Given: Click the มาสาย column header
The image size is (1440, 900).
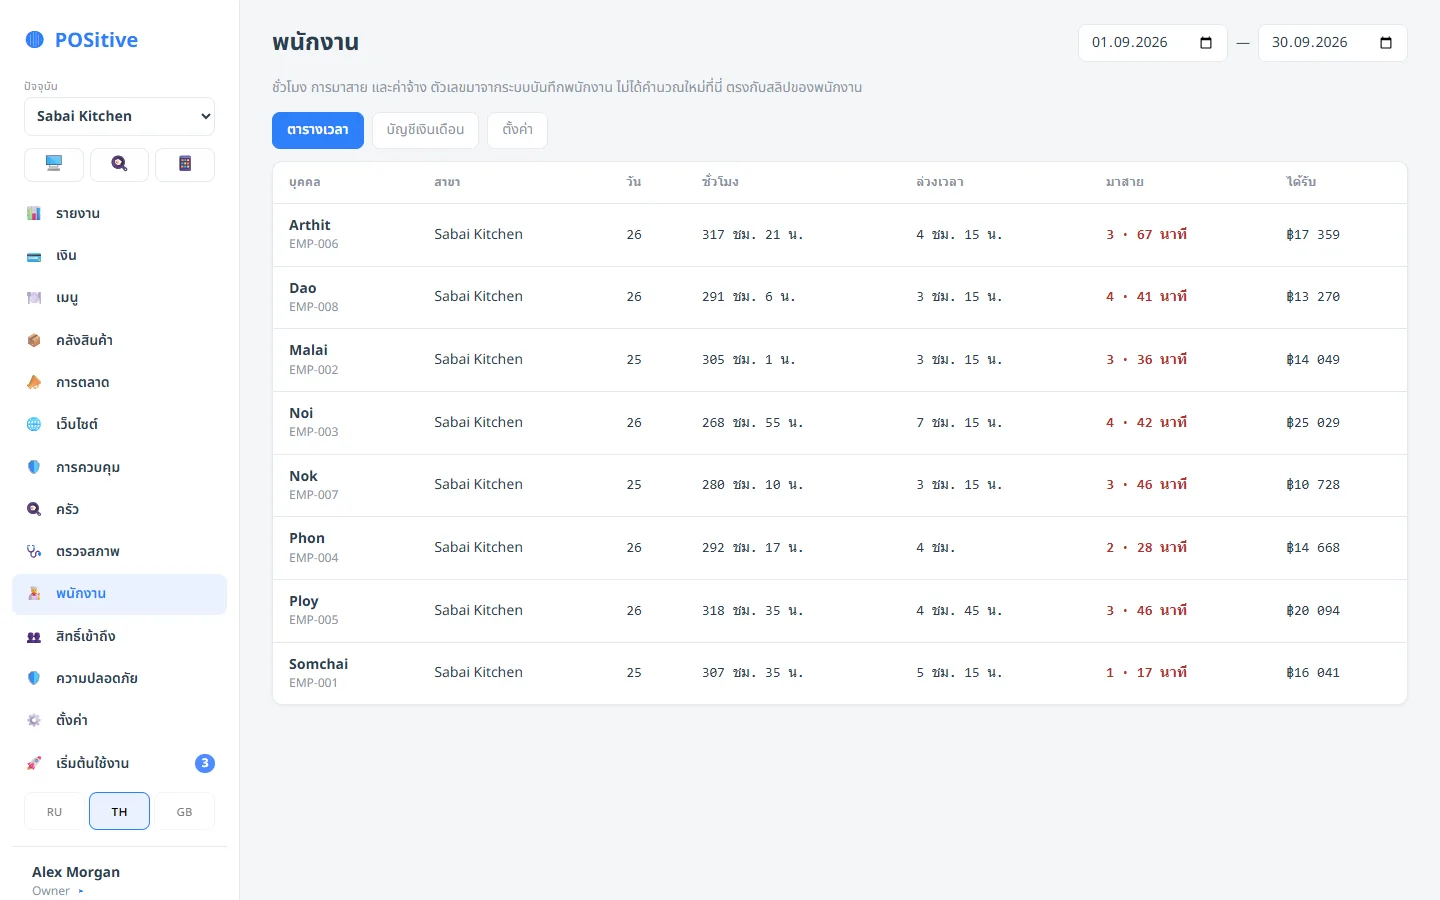Looking at the screenshot, I should pyautogui.click(x=1125, y=182).
